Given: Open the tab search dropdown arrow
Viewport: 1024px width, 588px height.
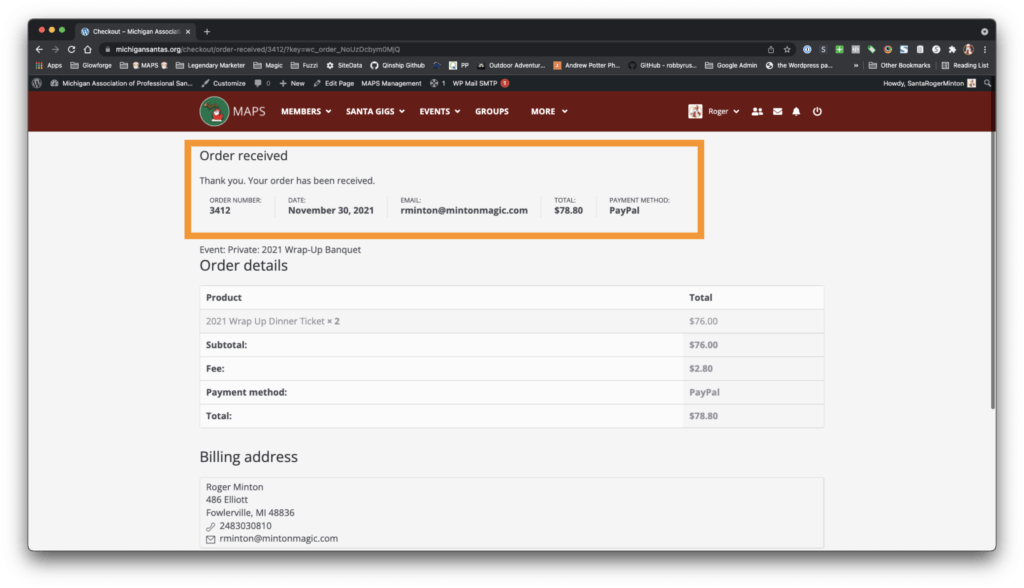Looking at the screenshot, I should 984,31.
